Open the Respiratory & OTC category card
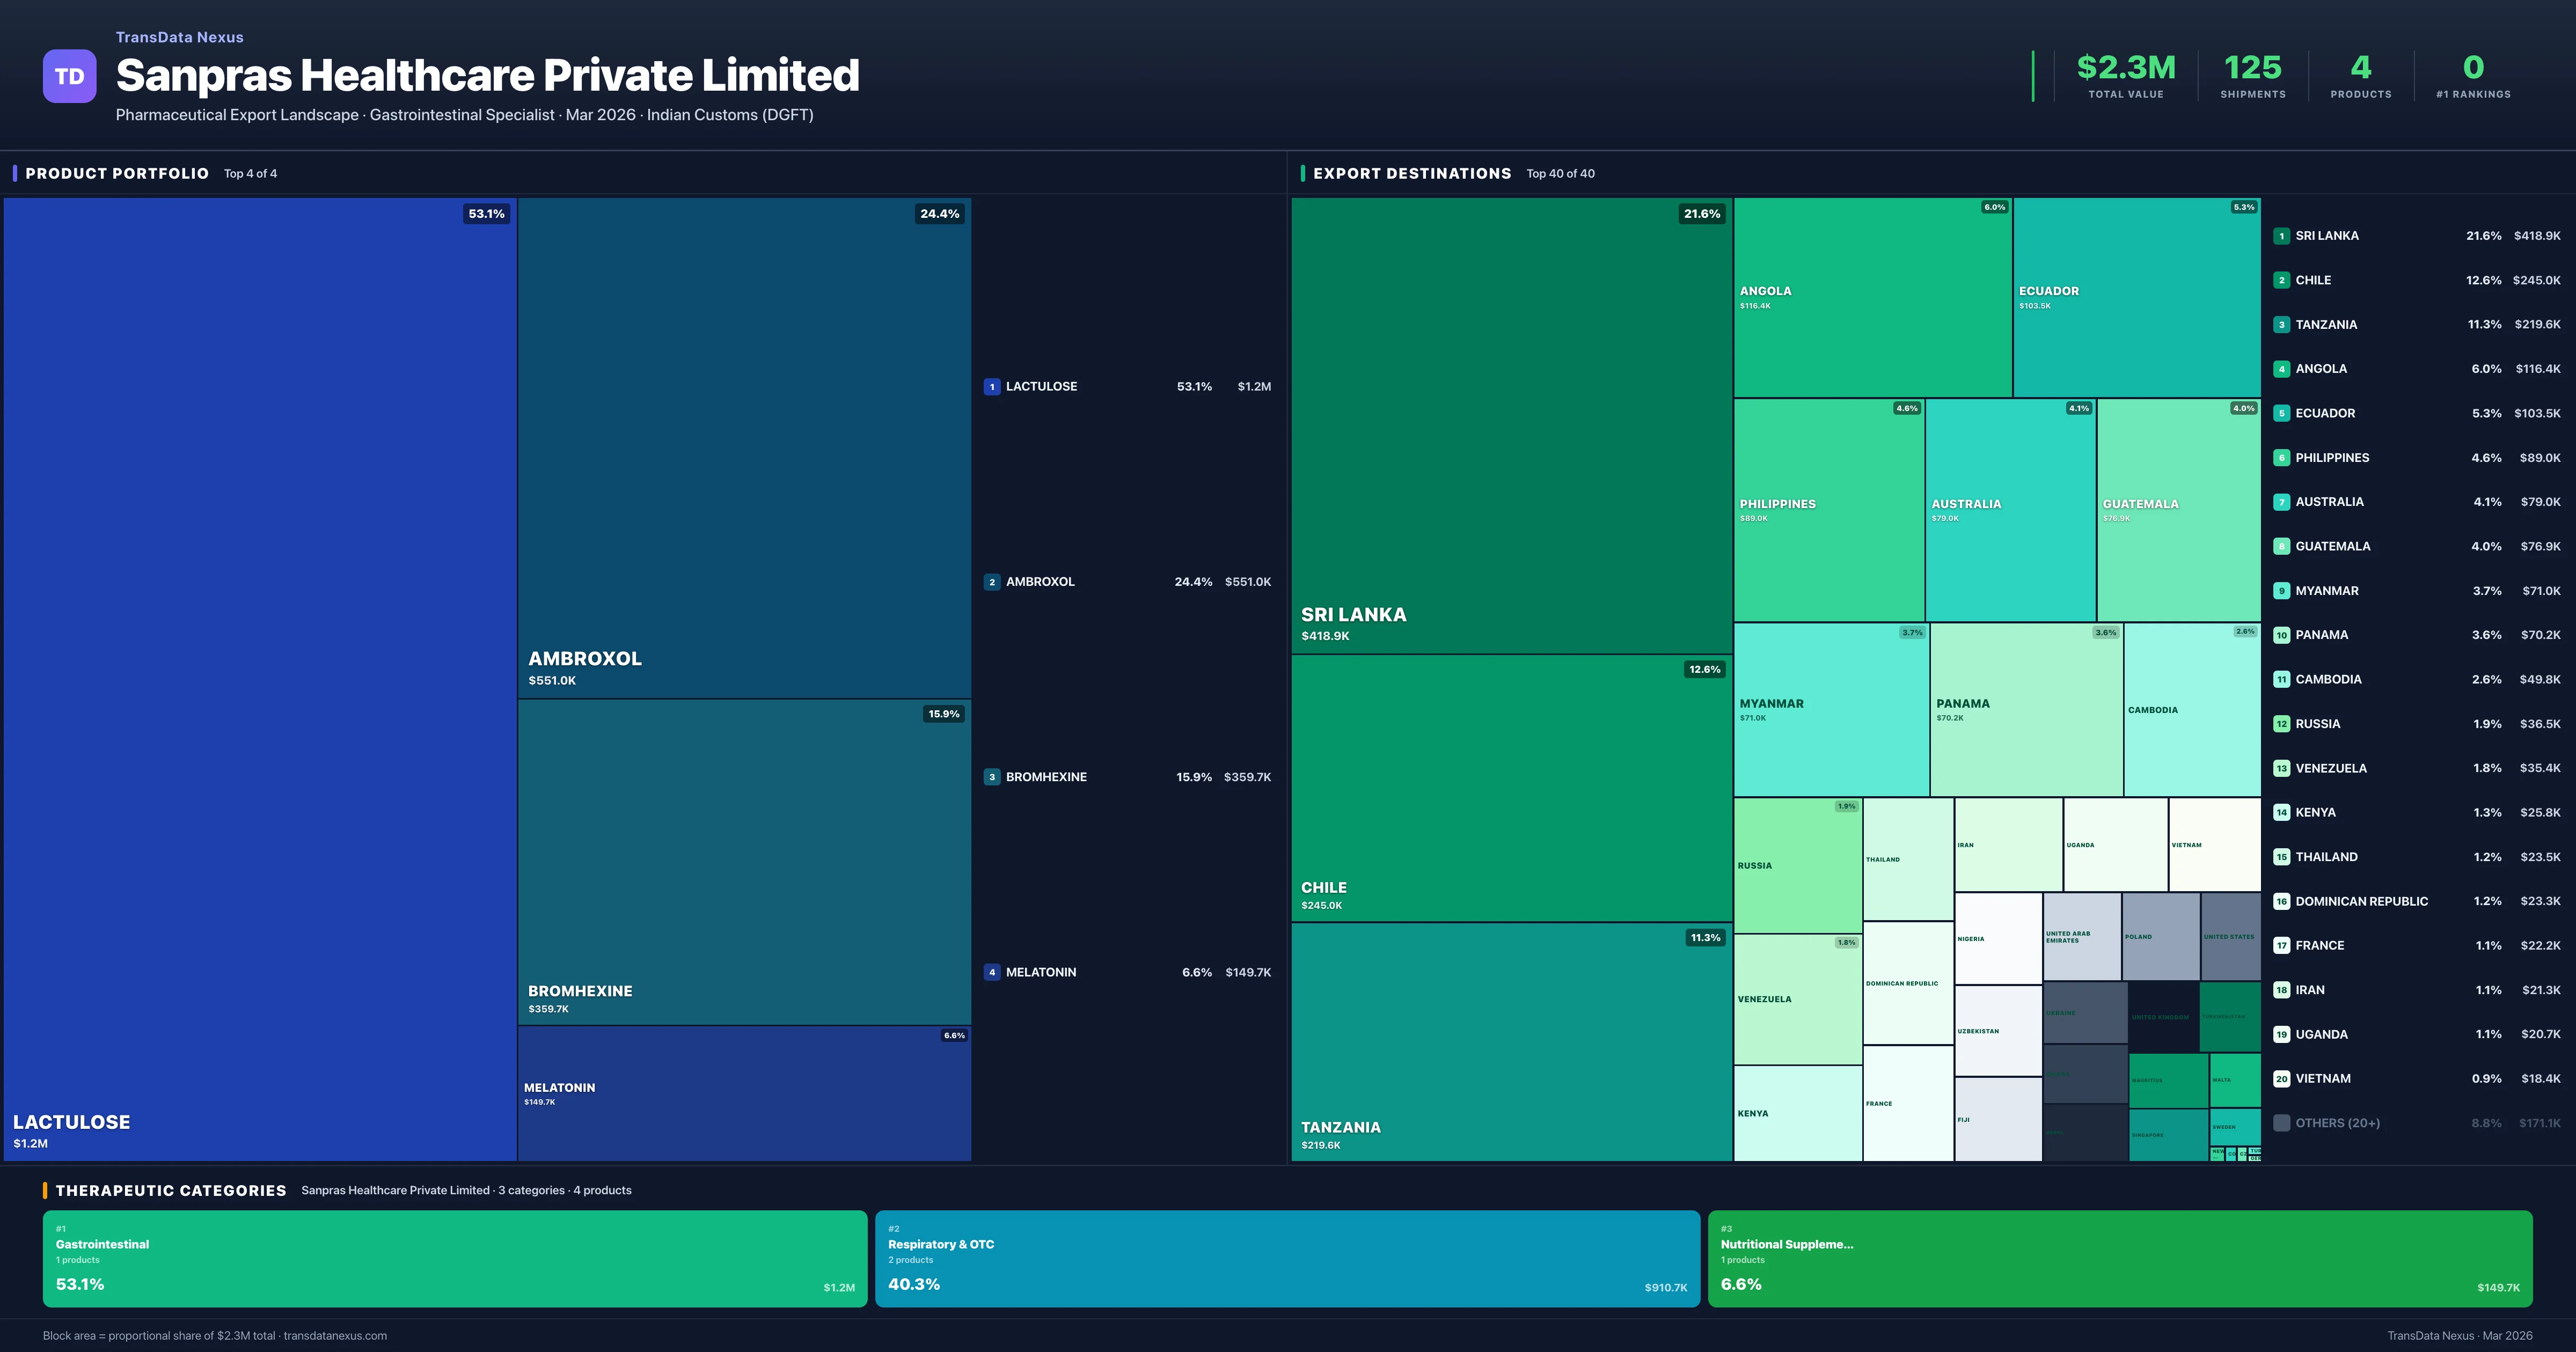Viewport: 2576px width, 1352px height. click(x=1287, y=1258)
